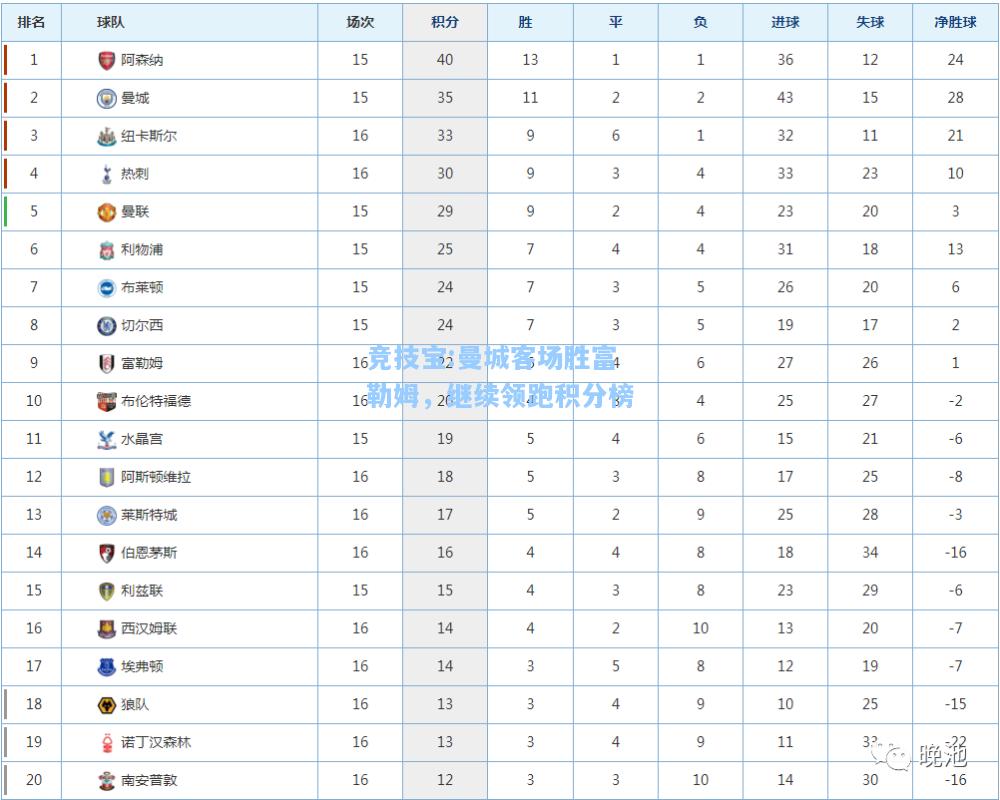
Task: Sort by the 积分 column header
Action: click(445, 22)
